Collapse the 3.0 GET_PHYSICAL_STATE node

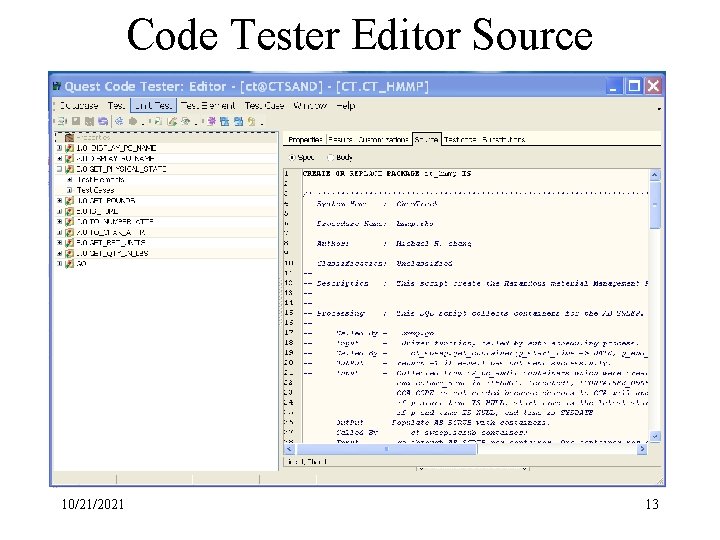point(59,169)
